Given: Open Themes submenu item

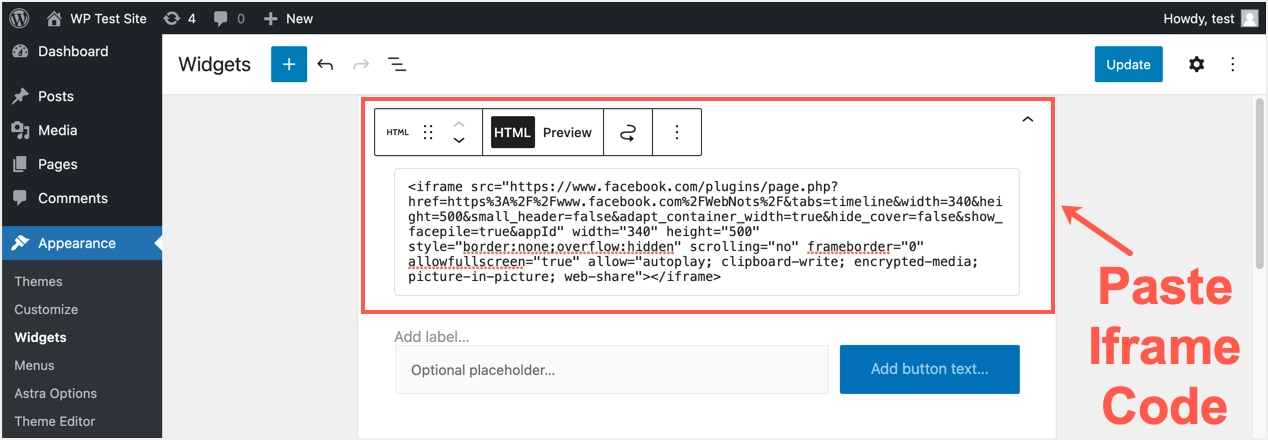Looking at the screenshot, I should pos(38,281).
